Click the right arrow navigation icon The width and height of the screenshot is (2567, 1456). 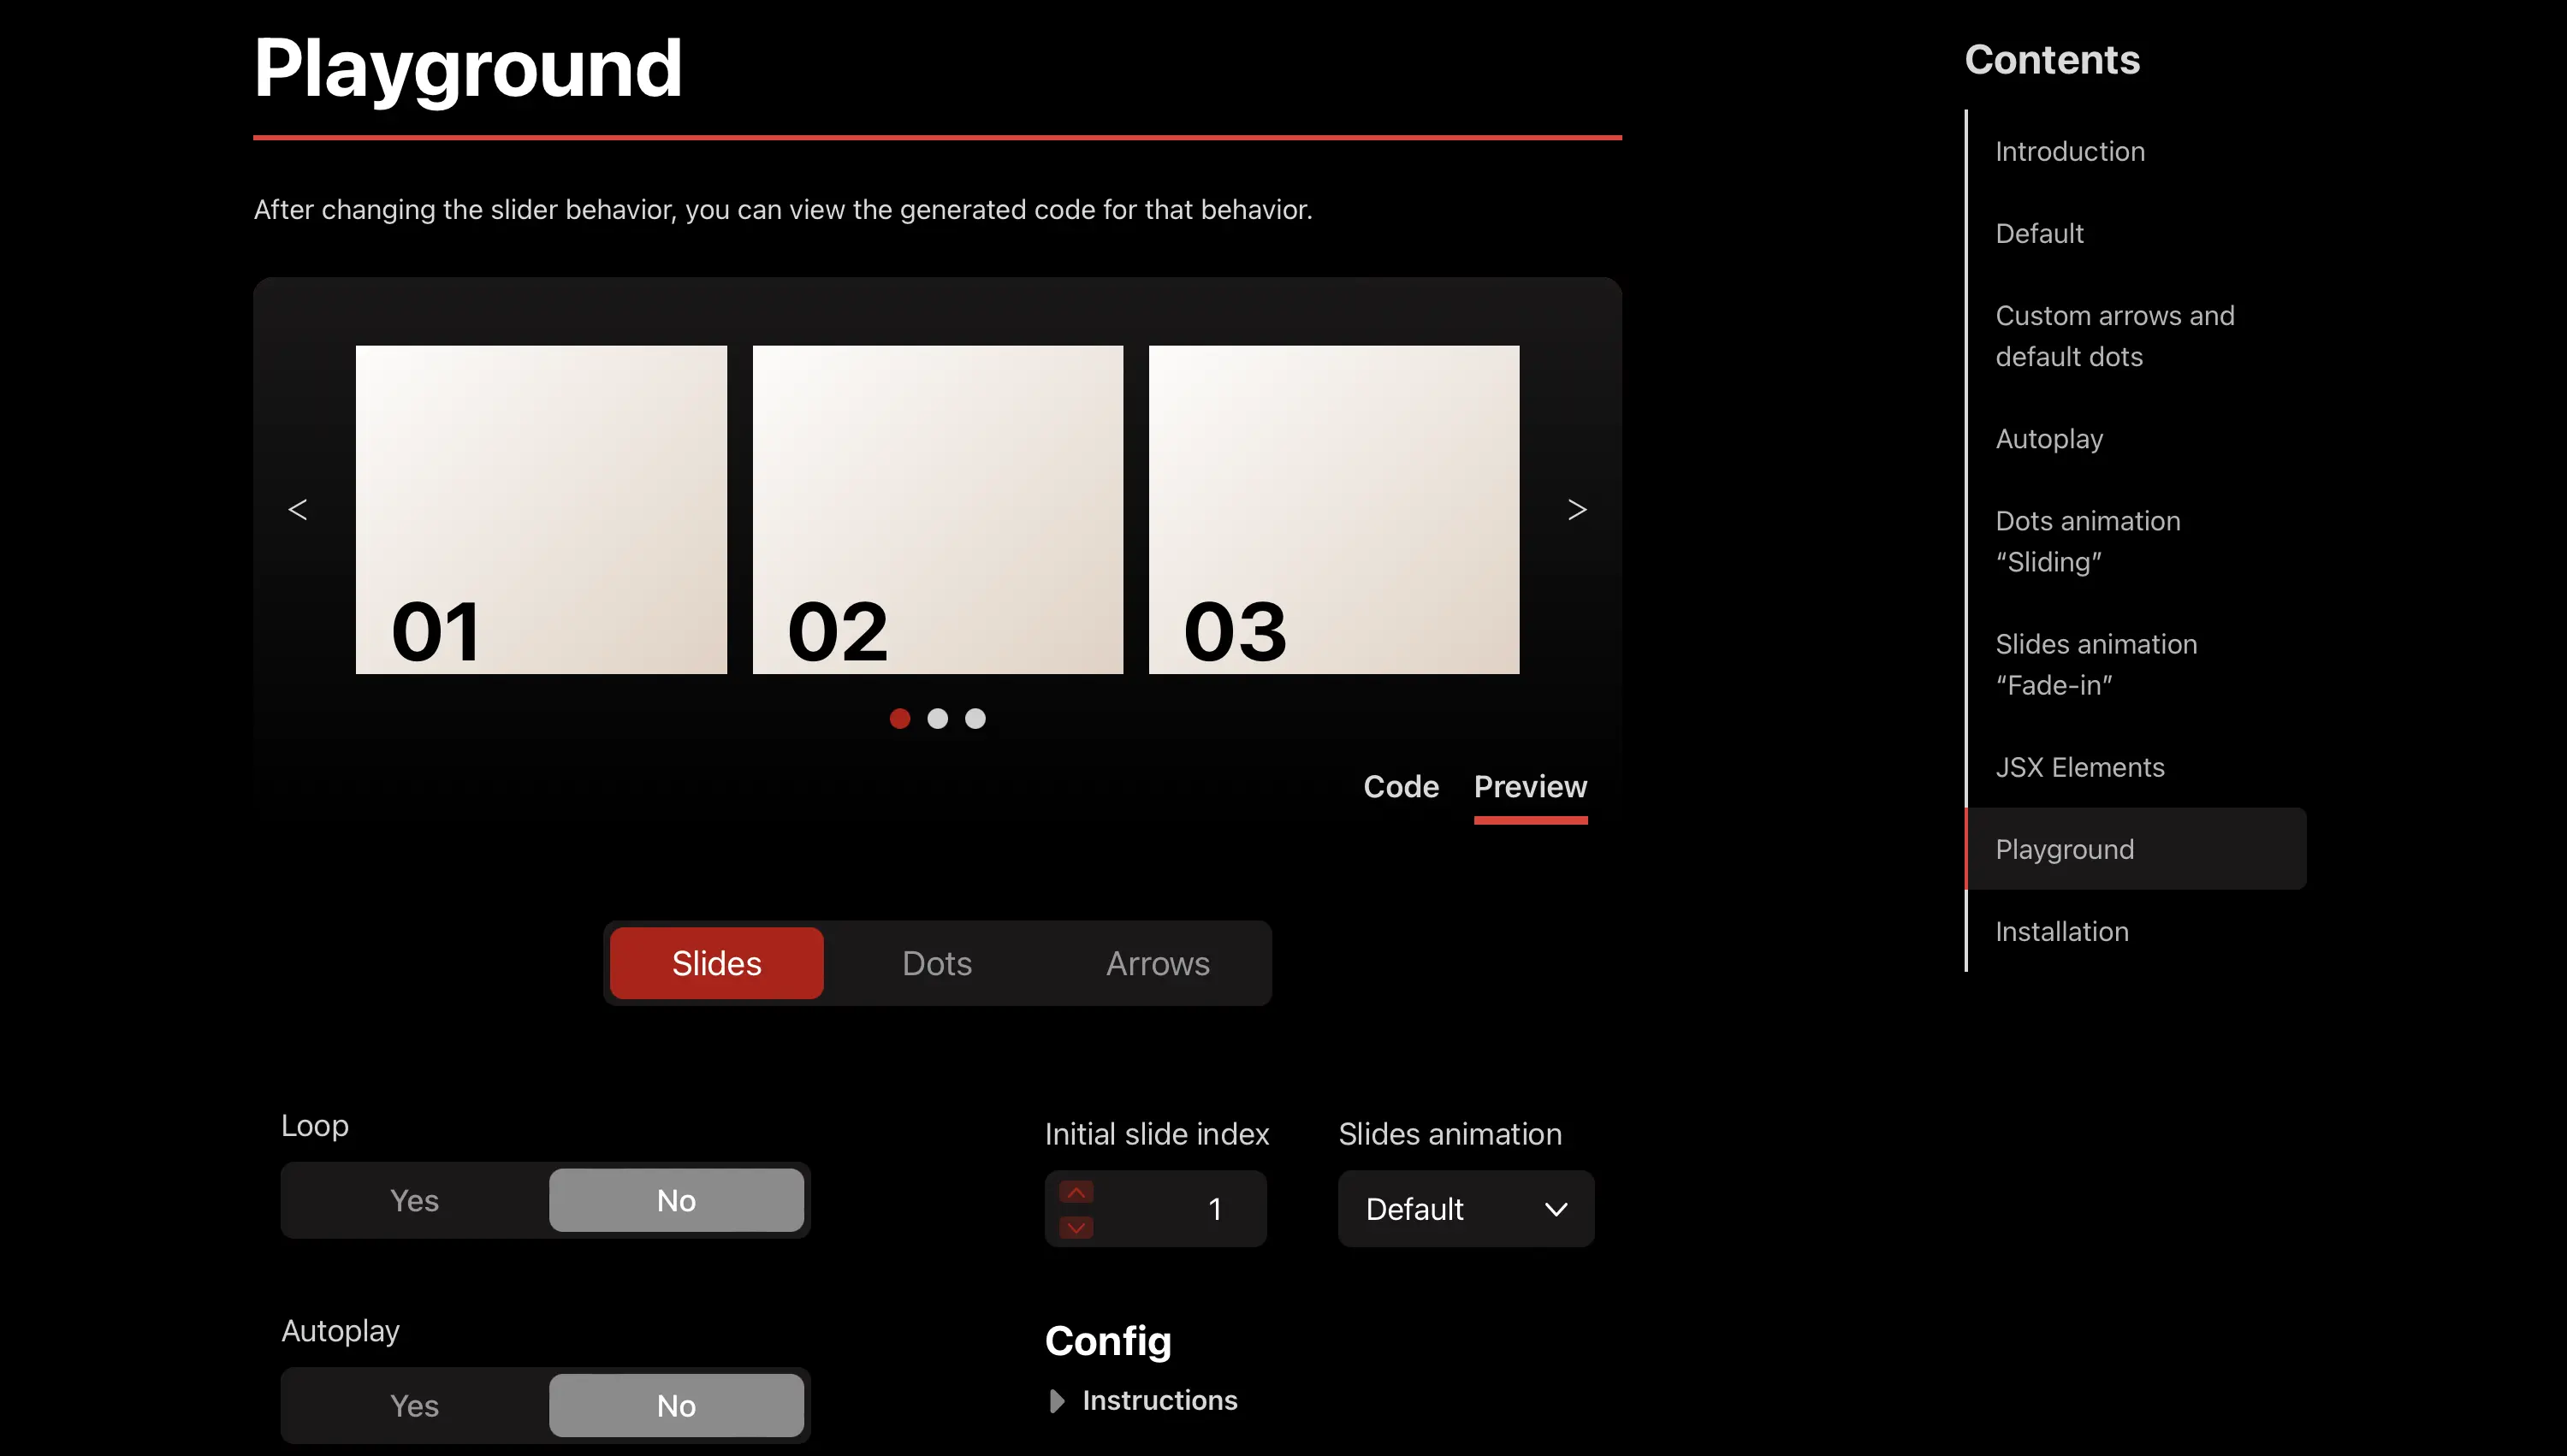1576,509
